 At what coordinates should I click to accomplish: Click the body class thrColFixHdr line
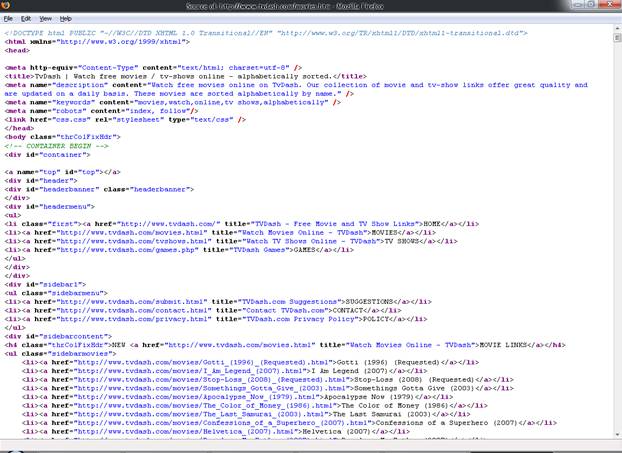point(62,137)
